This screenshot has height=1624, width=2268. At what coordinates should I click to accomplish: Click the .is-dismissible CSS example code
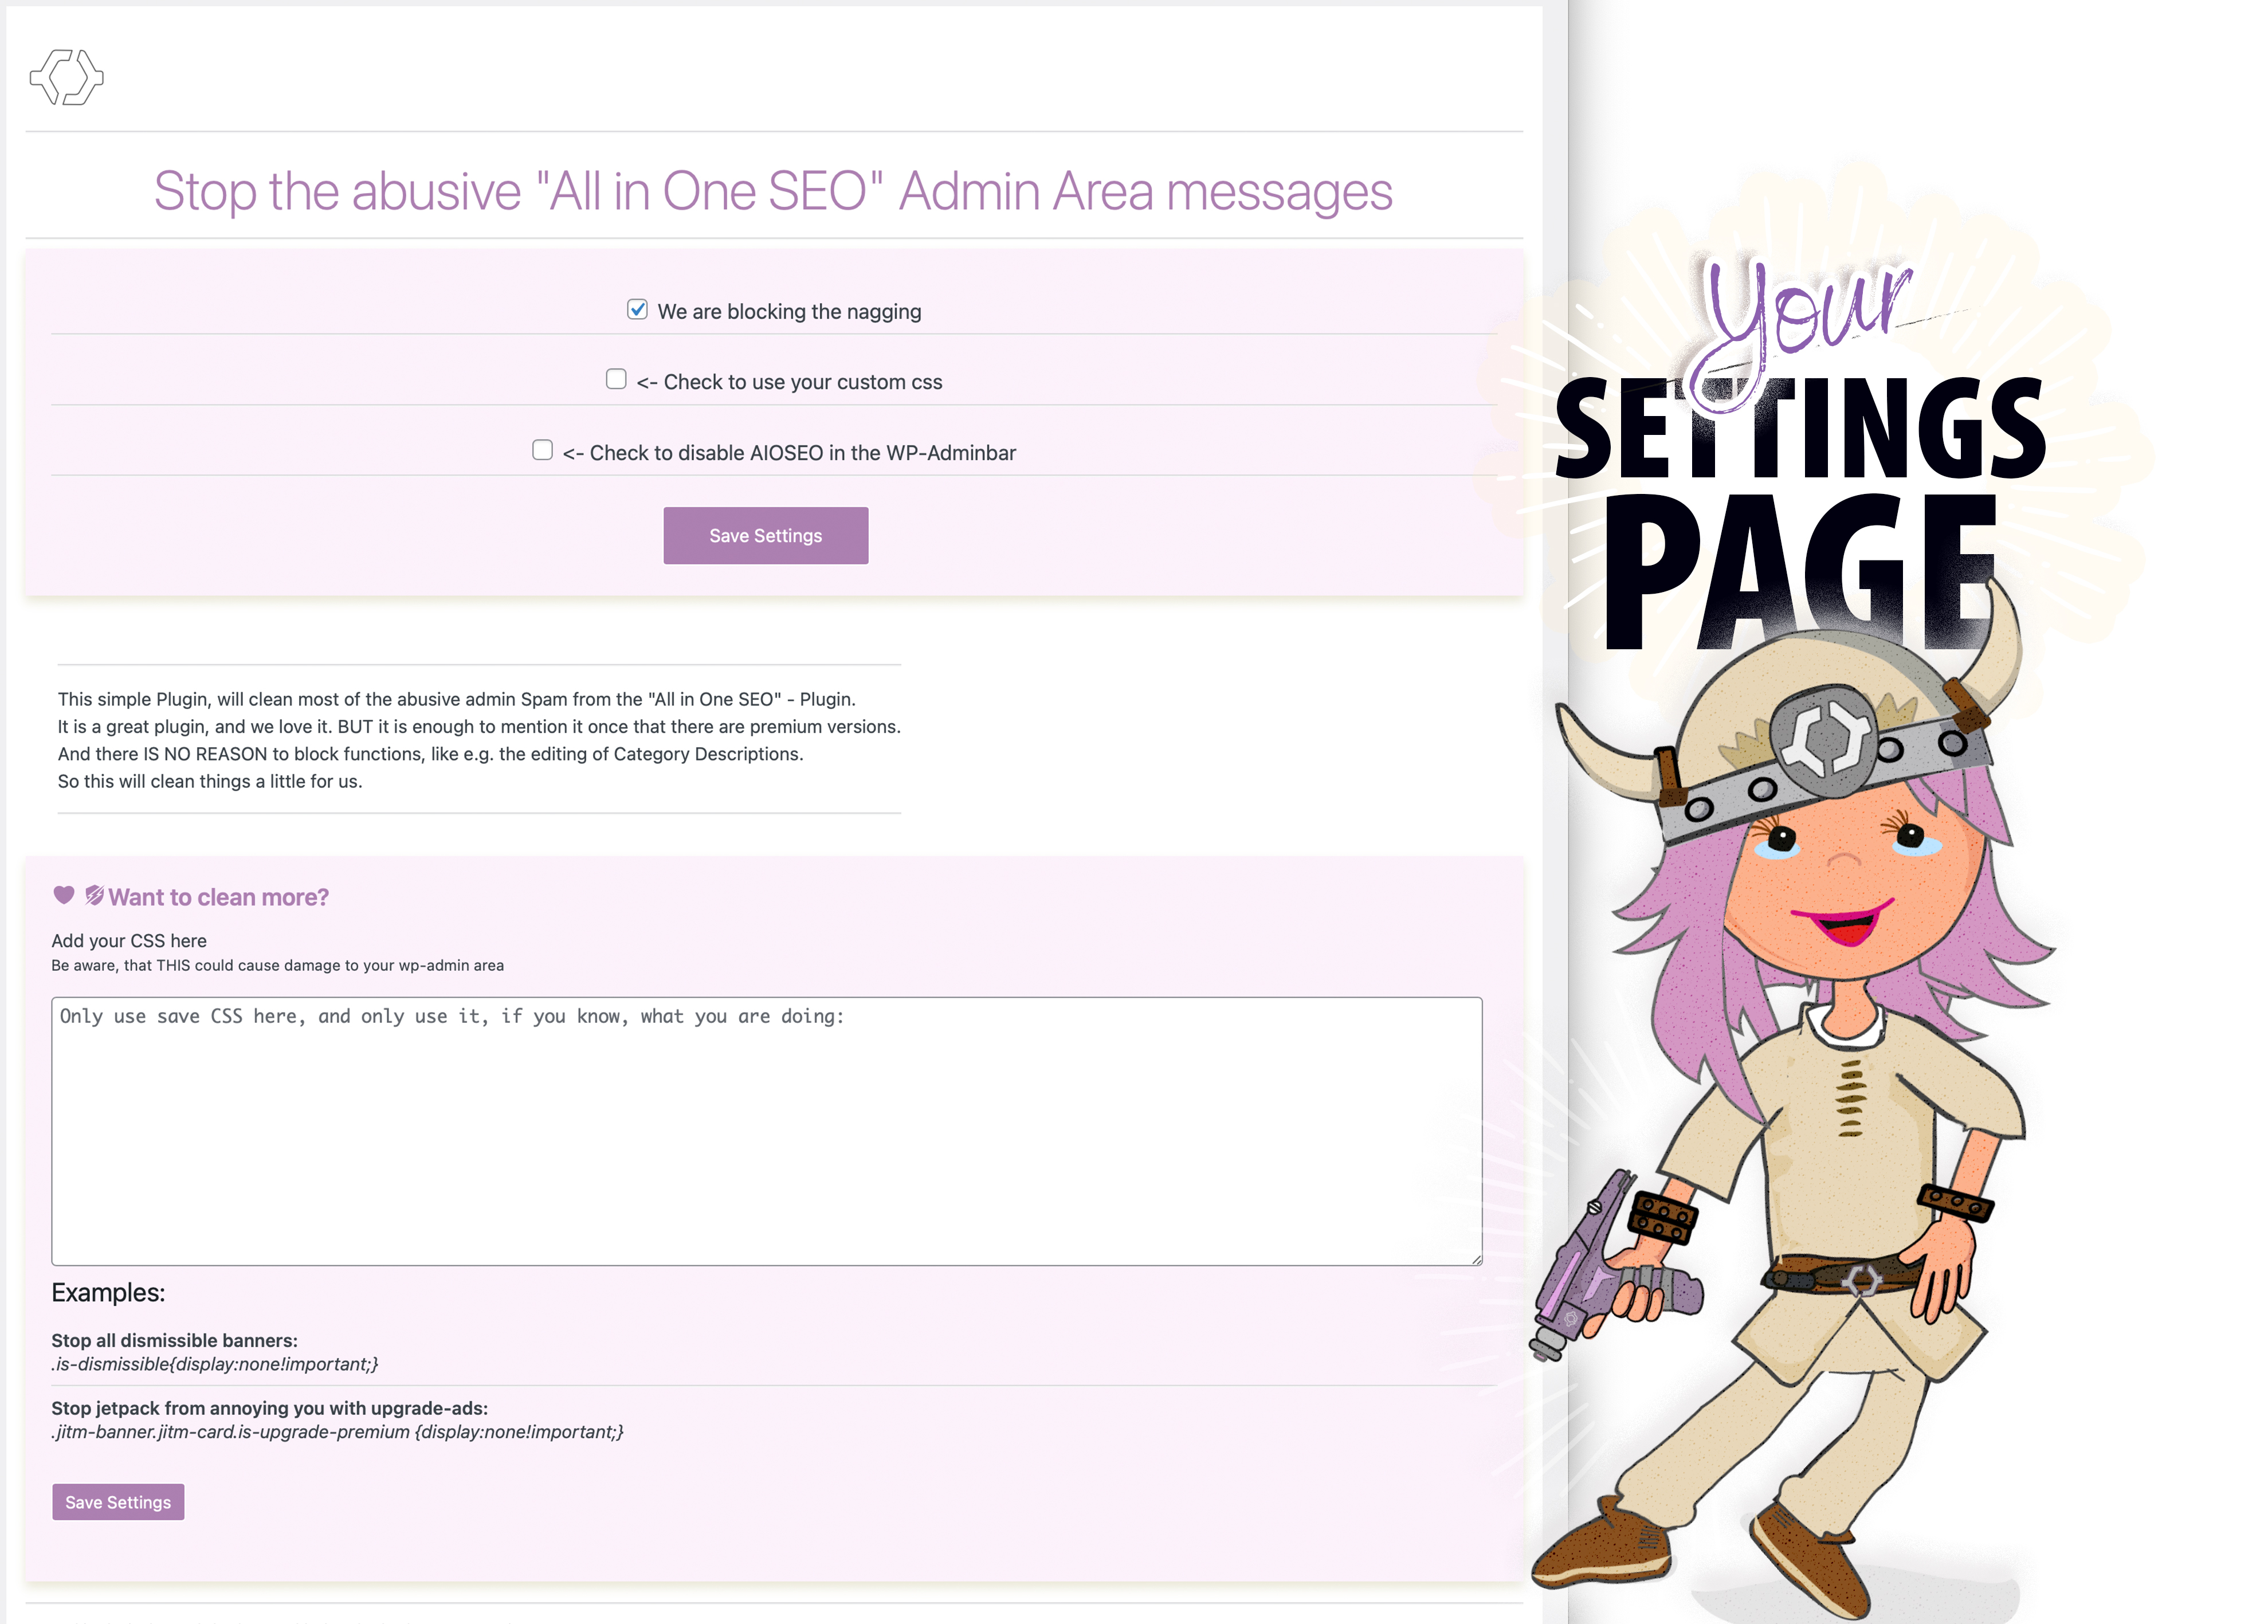coord(215,1365)
